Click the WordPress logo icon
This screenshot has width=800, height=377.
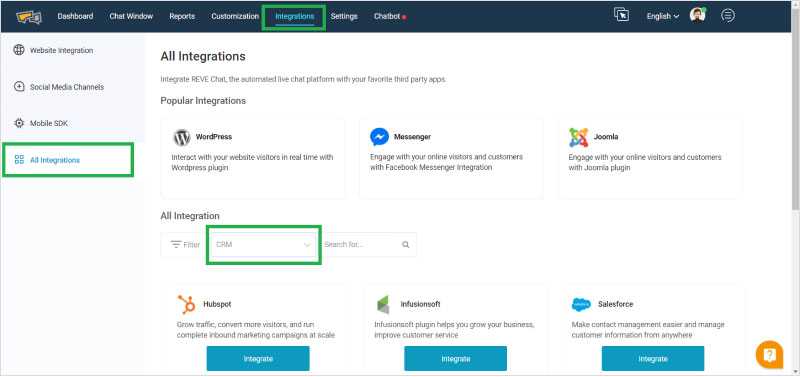tap(182, 137)
